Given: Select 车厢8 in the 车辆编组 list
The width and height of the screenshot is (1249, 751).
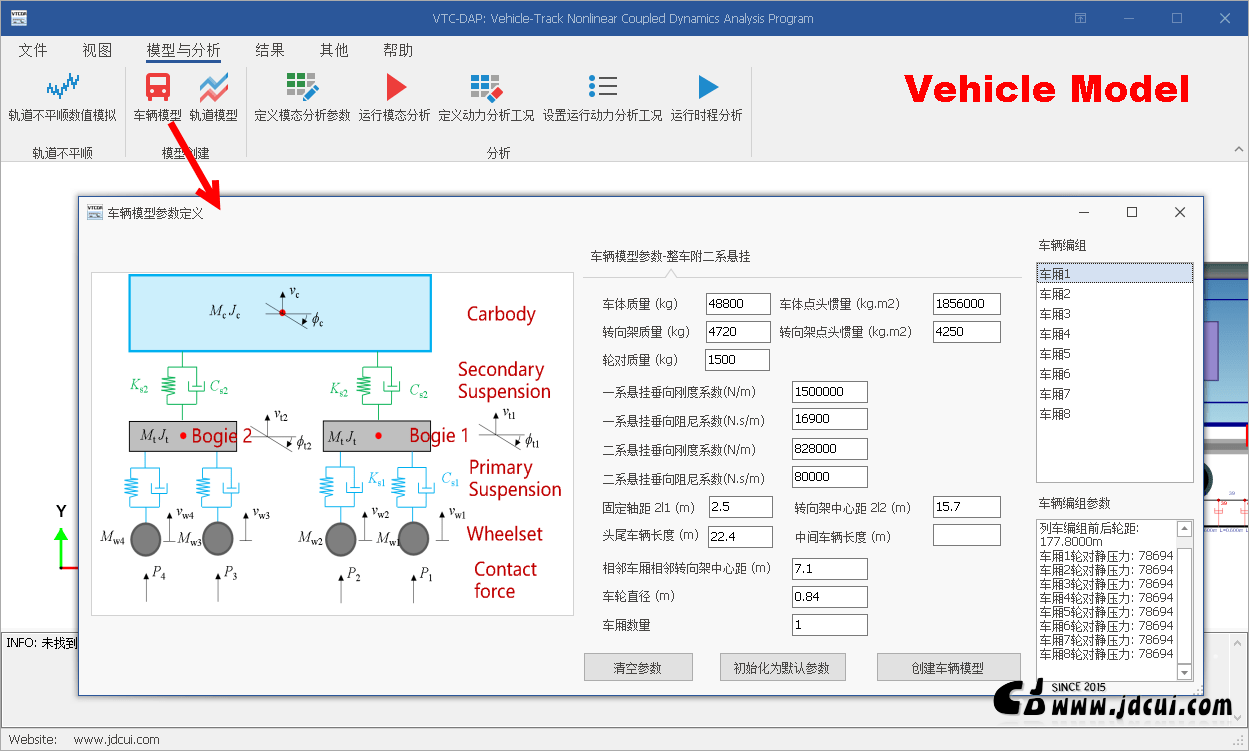Looking at the screenshot, I should pos(1055,414).
